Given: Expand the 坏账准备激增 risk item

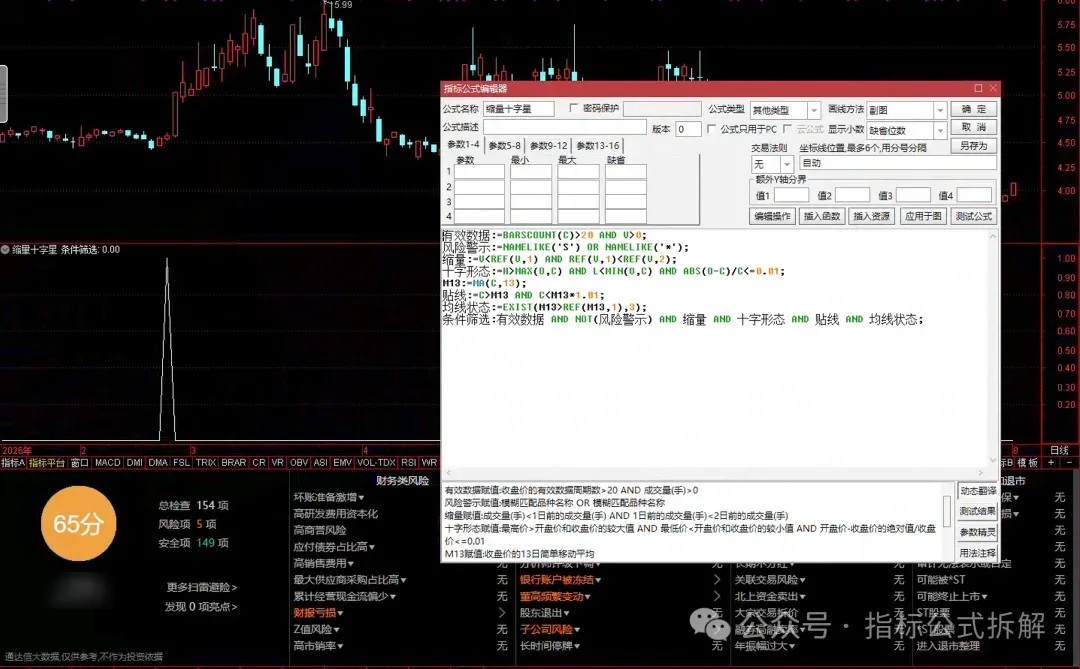Looking at the screenshot, I should [x=329, y=497].
